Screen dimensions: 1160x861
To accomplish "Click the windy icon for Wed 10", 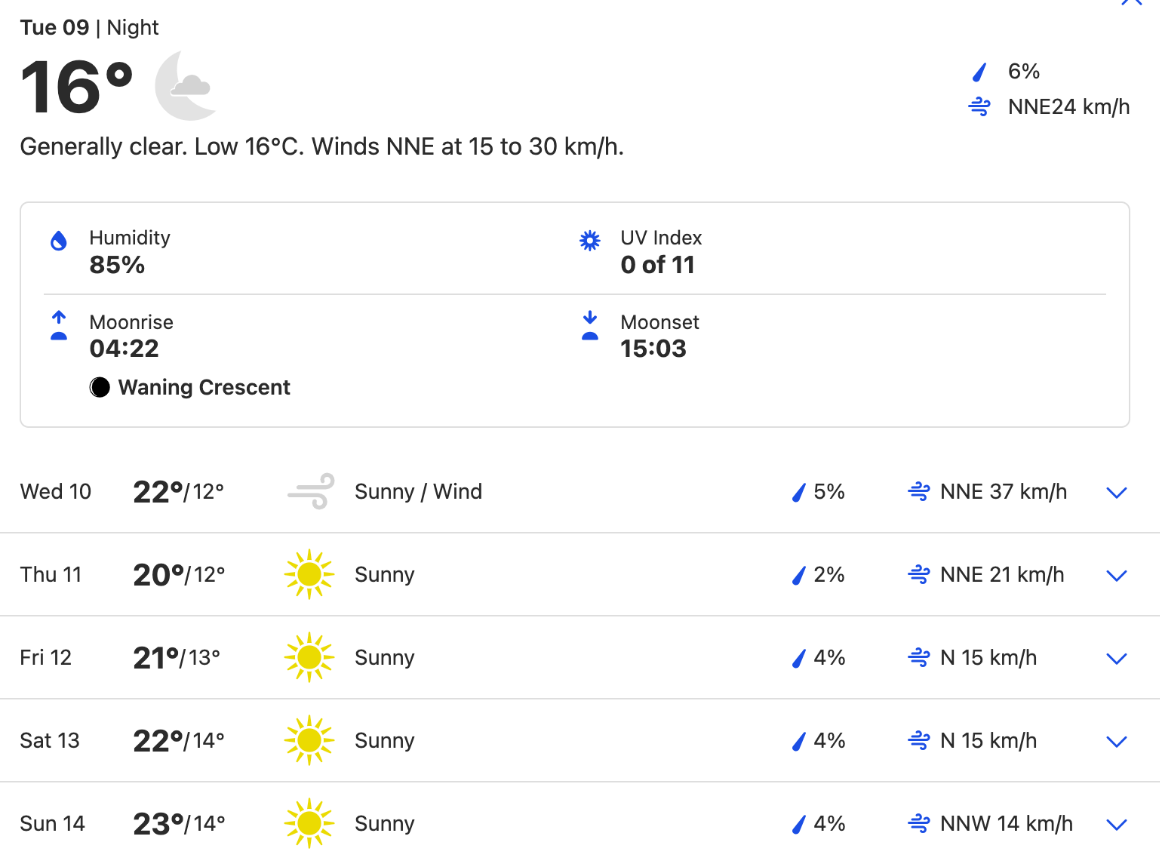I will 311,491.
